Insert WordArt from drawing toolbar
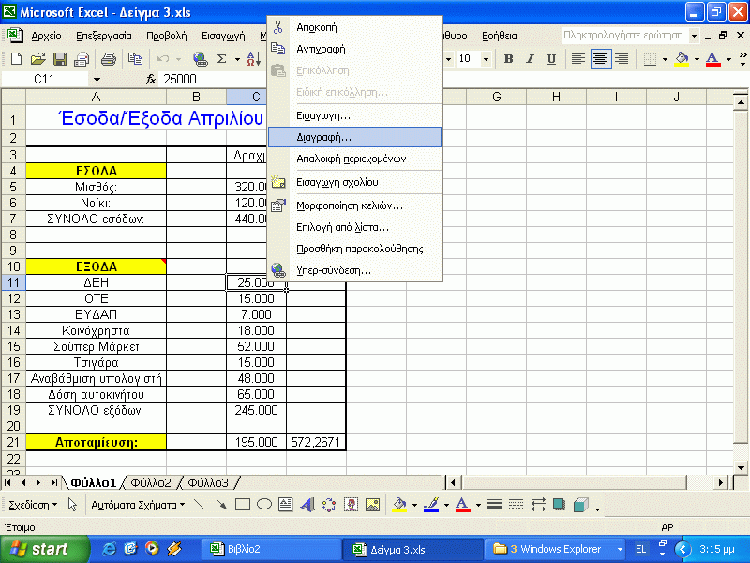The image size is (750, 563). (307, 504)
